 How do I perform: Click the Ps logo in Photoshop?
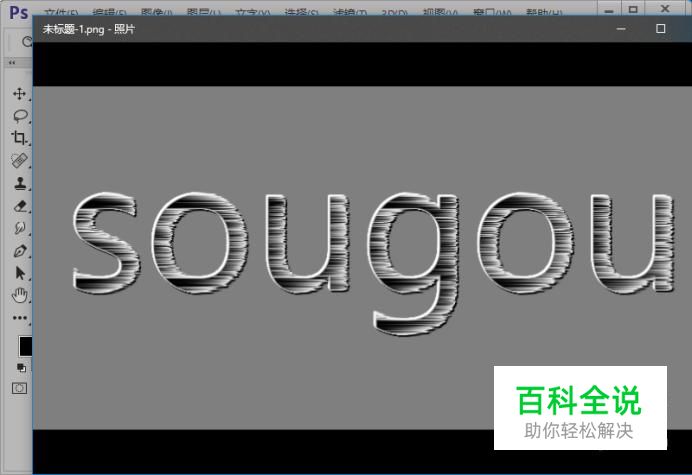[19, 12]
